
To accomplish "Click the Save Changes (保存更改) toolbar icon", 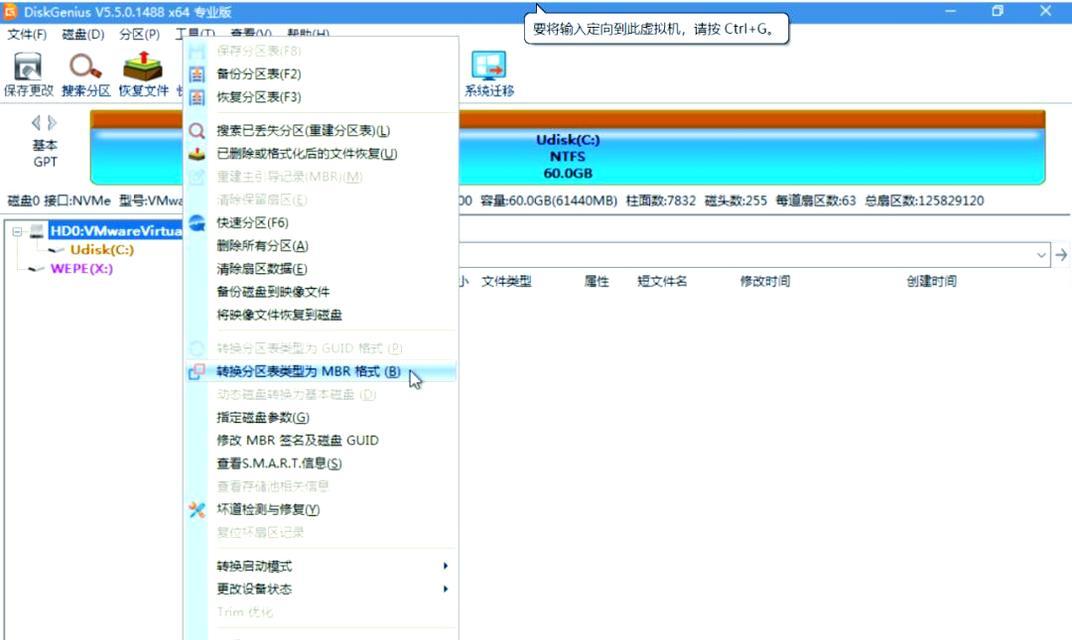I will coord(28,66).
